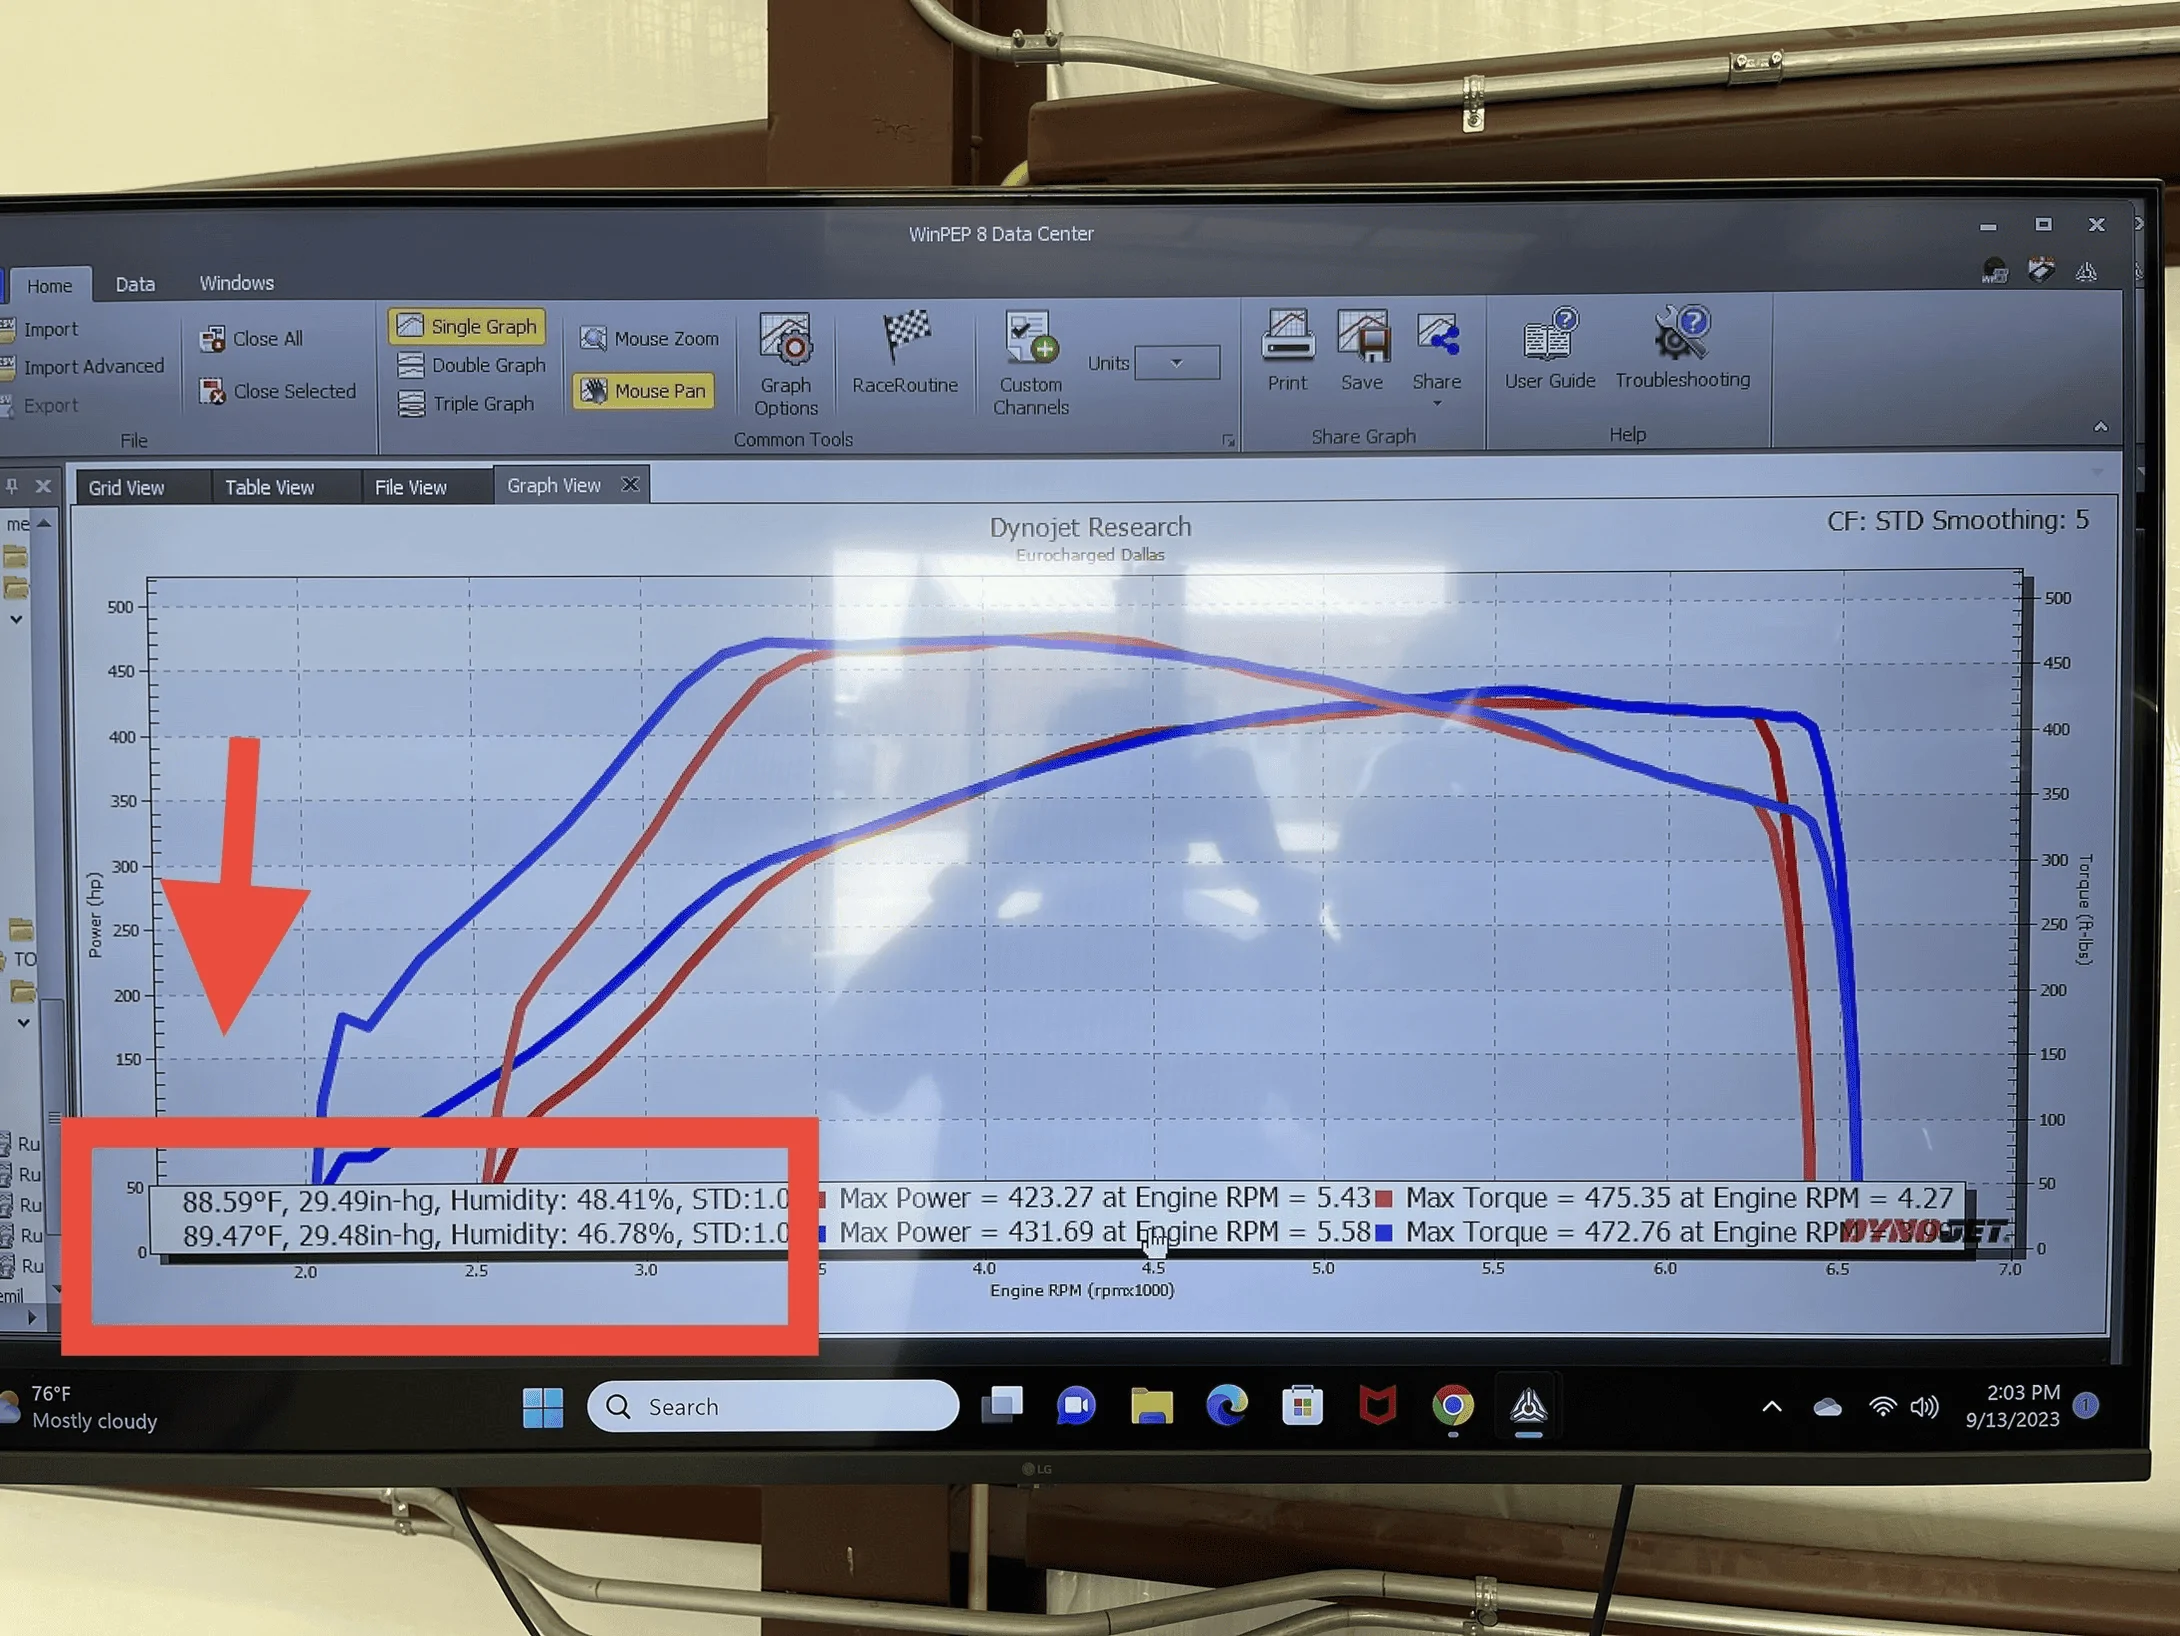Screen dimensions: 2180x1636
Task: Collapse the ribbon with the chevron
Action: pyautogui.click(x=2100, y=427)
